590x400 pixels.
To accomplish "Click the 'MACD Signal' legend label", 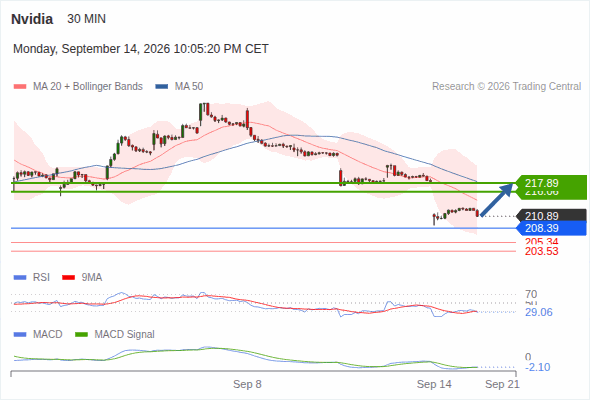I will pyautogui.click(x=124, y=334).
